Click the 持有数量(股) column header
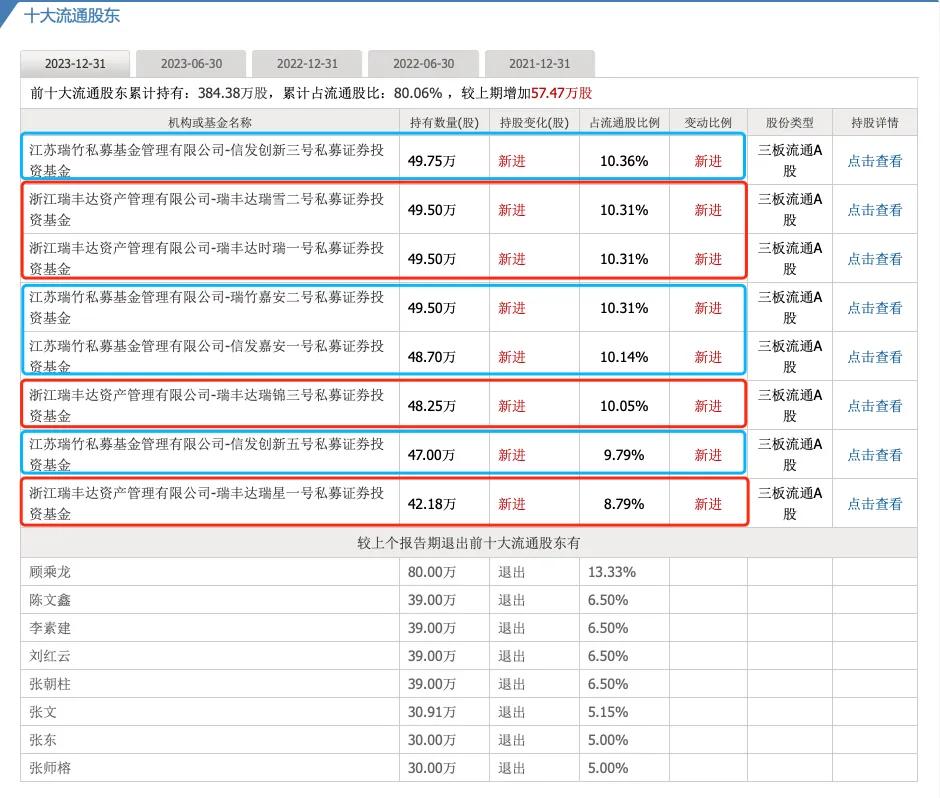The height and width of the screenshot is (798, 940). [442, 122]
